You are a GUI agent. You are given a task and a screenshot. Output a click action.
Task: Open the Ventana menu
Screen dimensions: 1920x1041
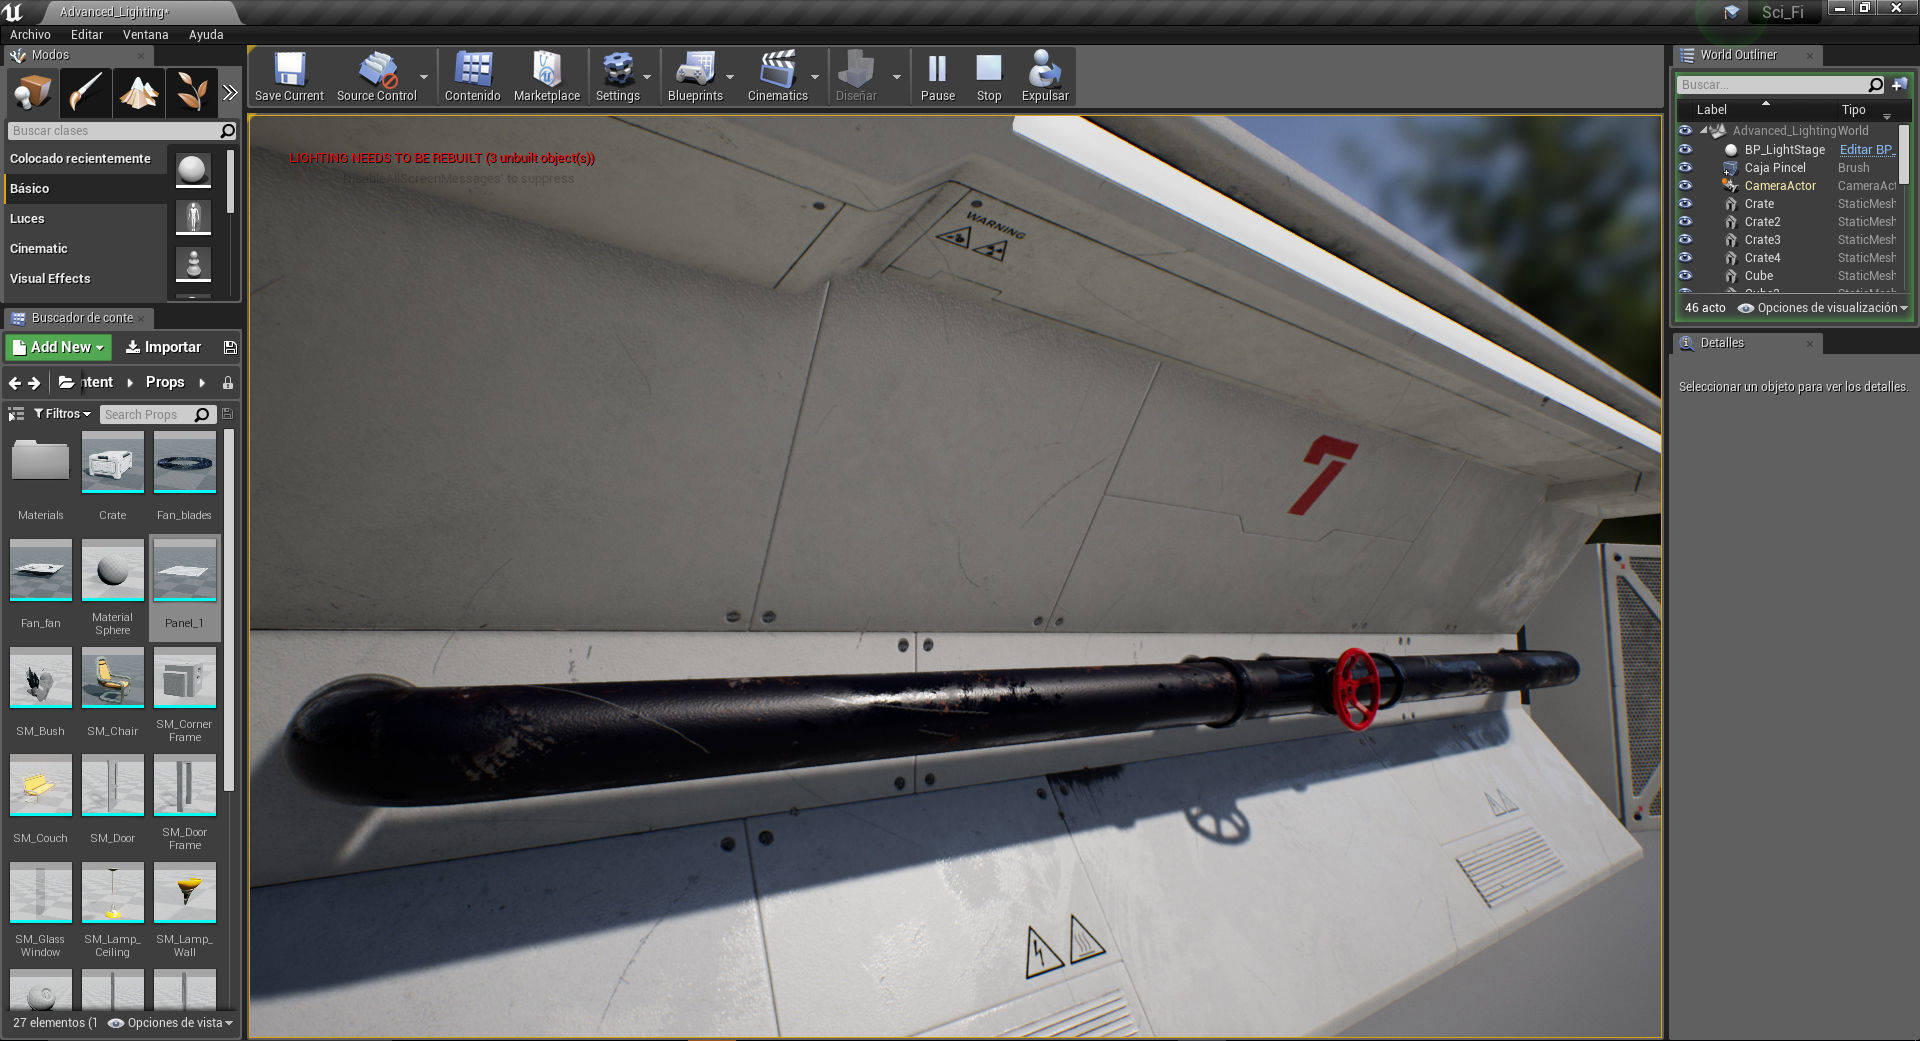[145, 35]
